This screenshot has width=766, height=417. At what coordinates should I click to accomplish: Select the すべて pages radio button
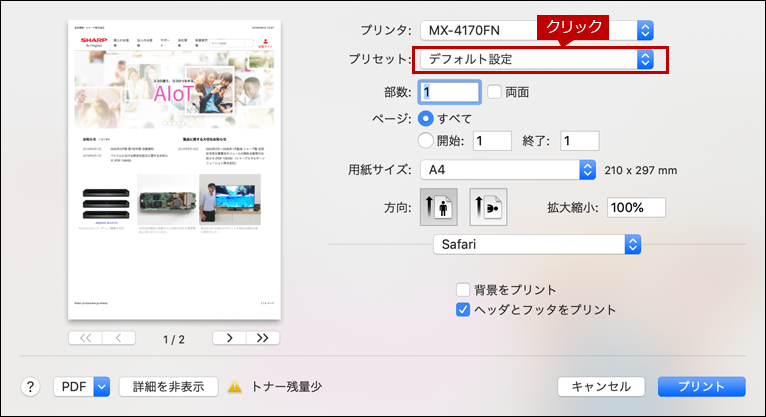point(426,119)
